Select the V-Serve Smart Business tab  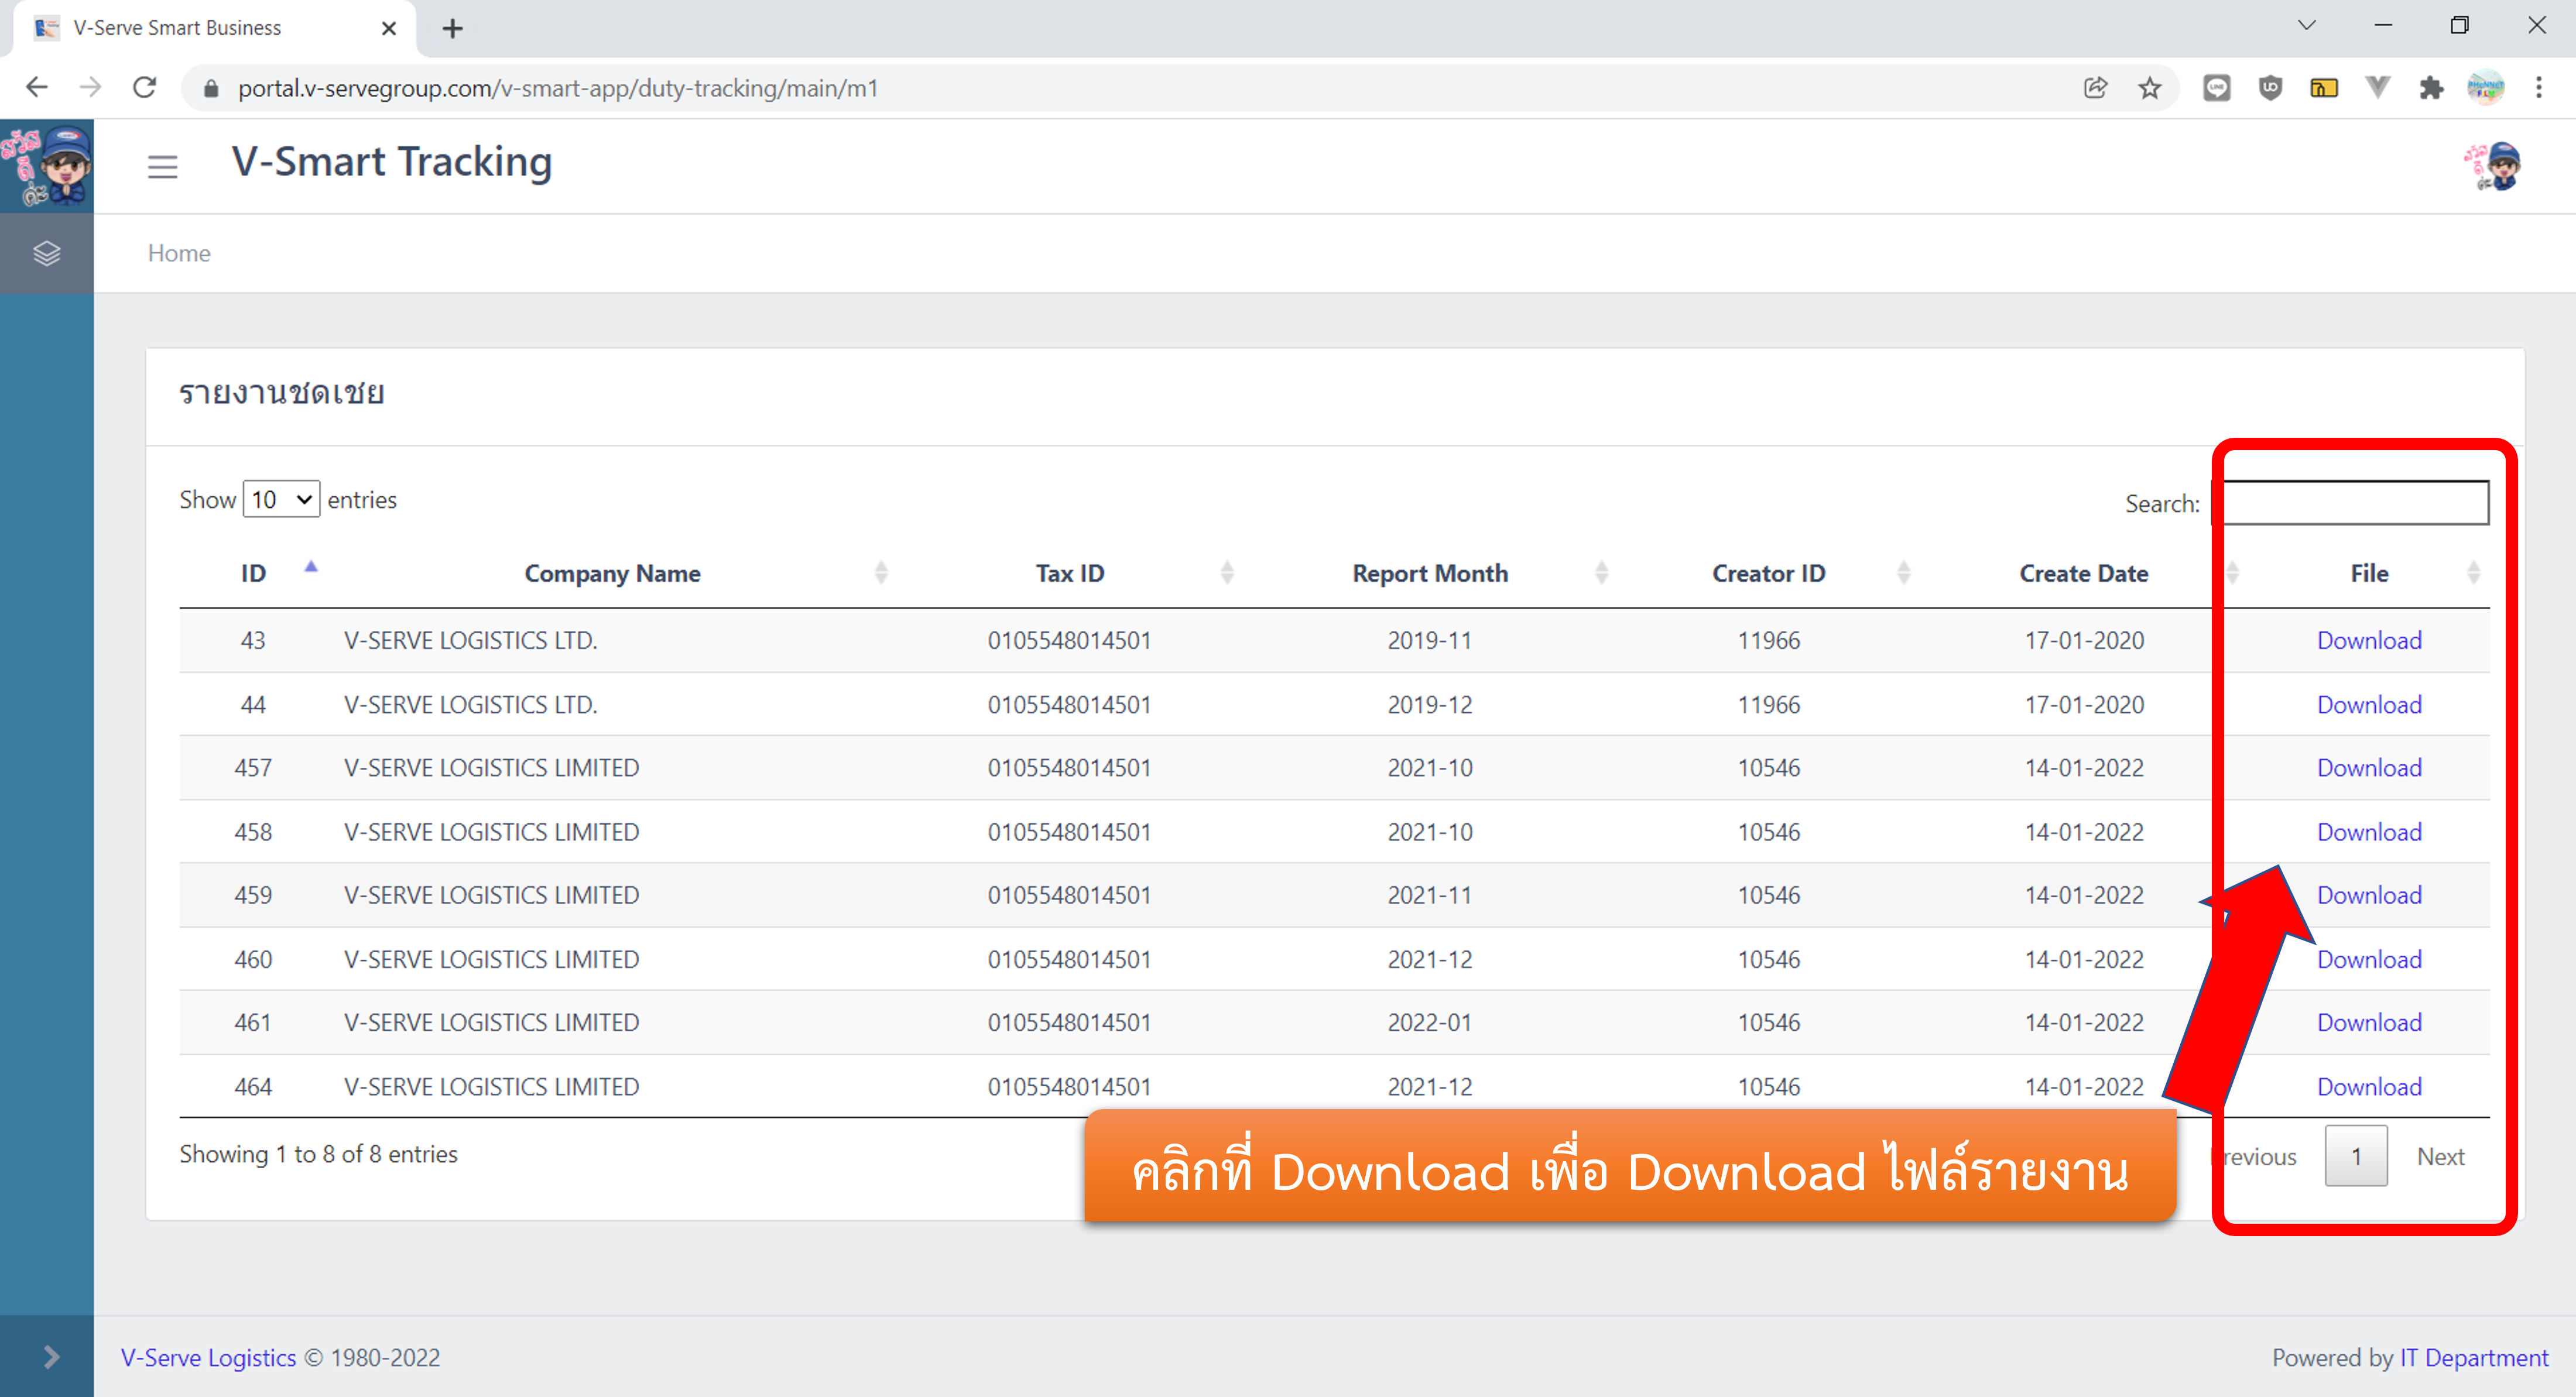point(215,28)
